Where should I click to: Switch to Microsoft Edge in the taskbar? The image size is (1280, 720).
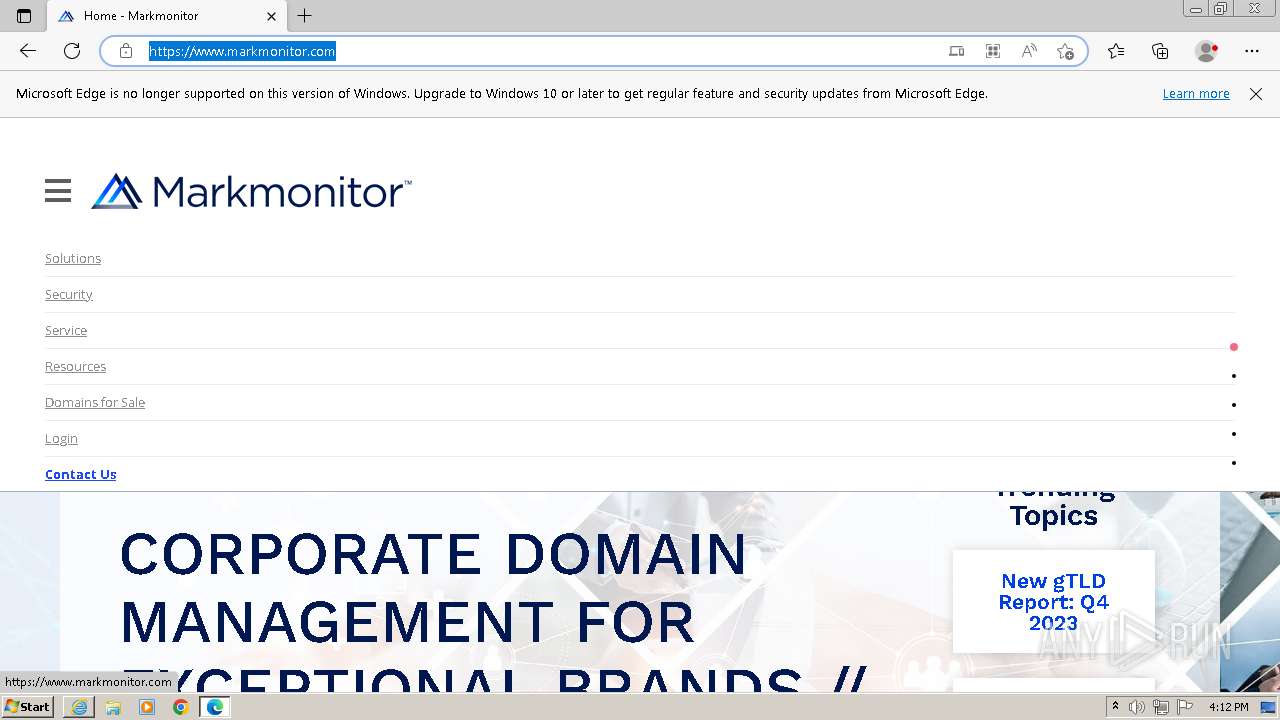click(x=215, y=707)
